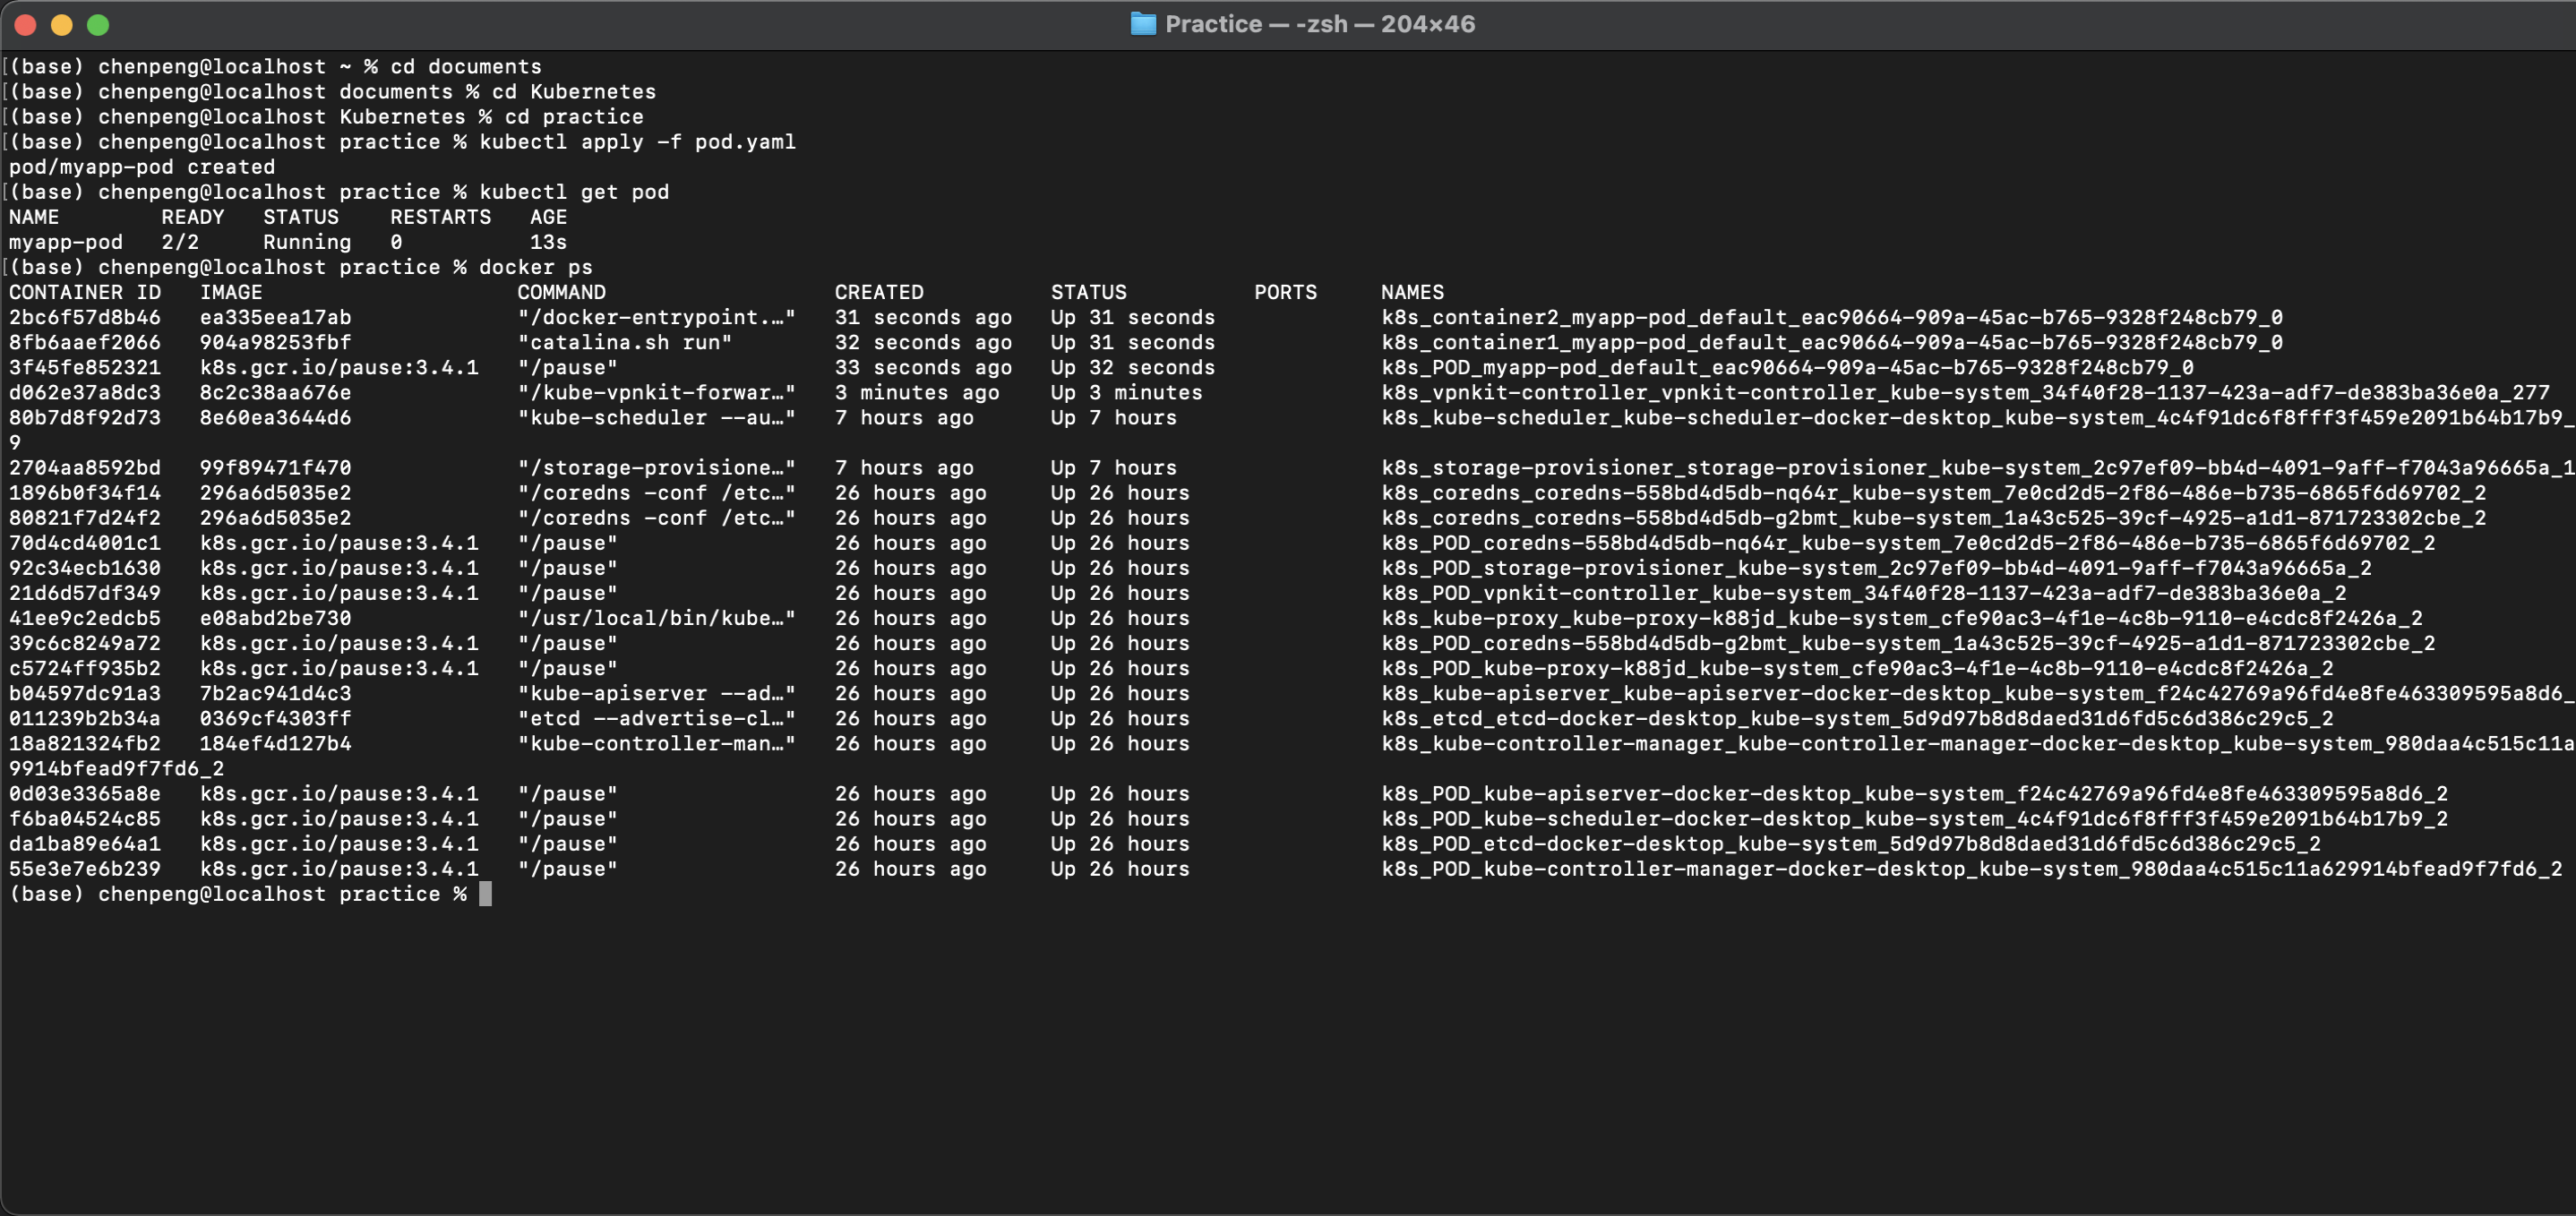
Task: Click the 'Running' status value
Action: pos(307,242)
